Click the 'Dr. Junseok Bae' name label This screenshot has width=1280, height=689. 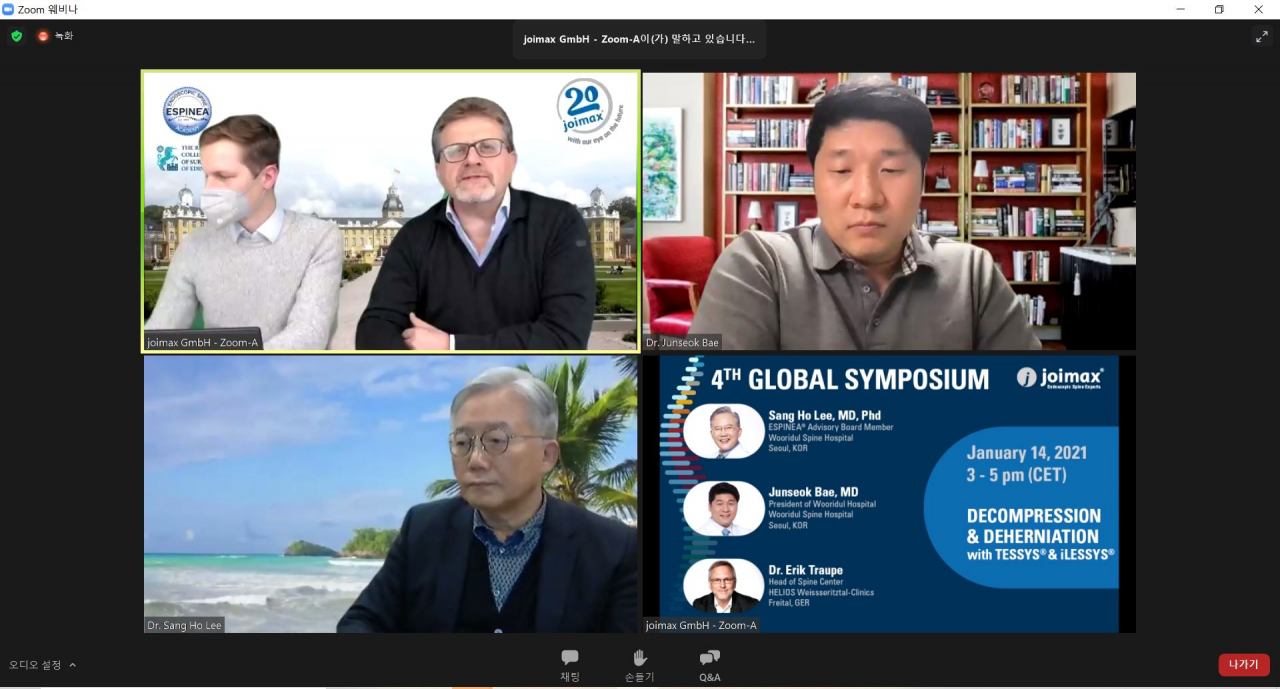[682, 343]
